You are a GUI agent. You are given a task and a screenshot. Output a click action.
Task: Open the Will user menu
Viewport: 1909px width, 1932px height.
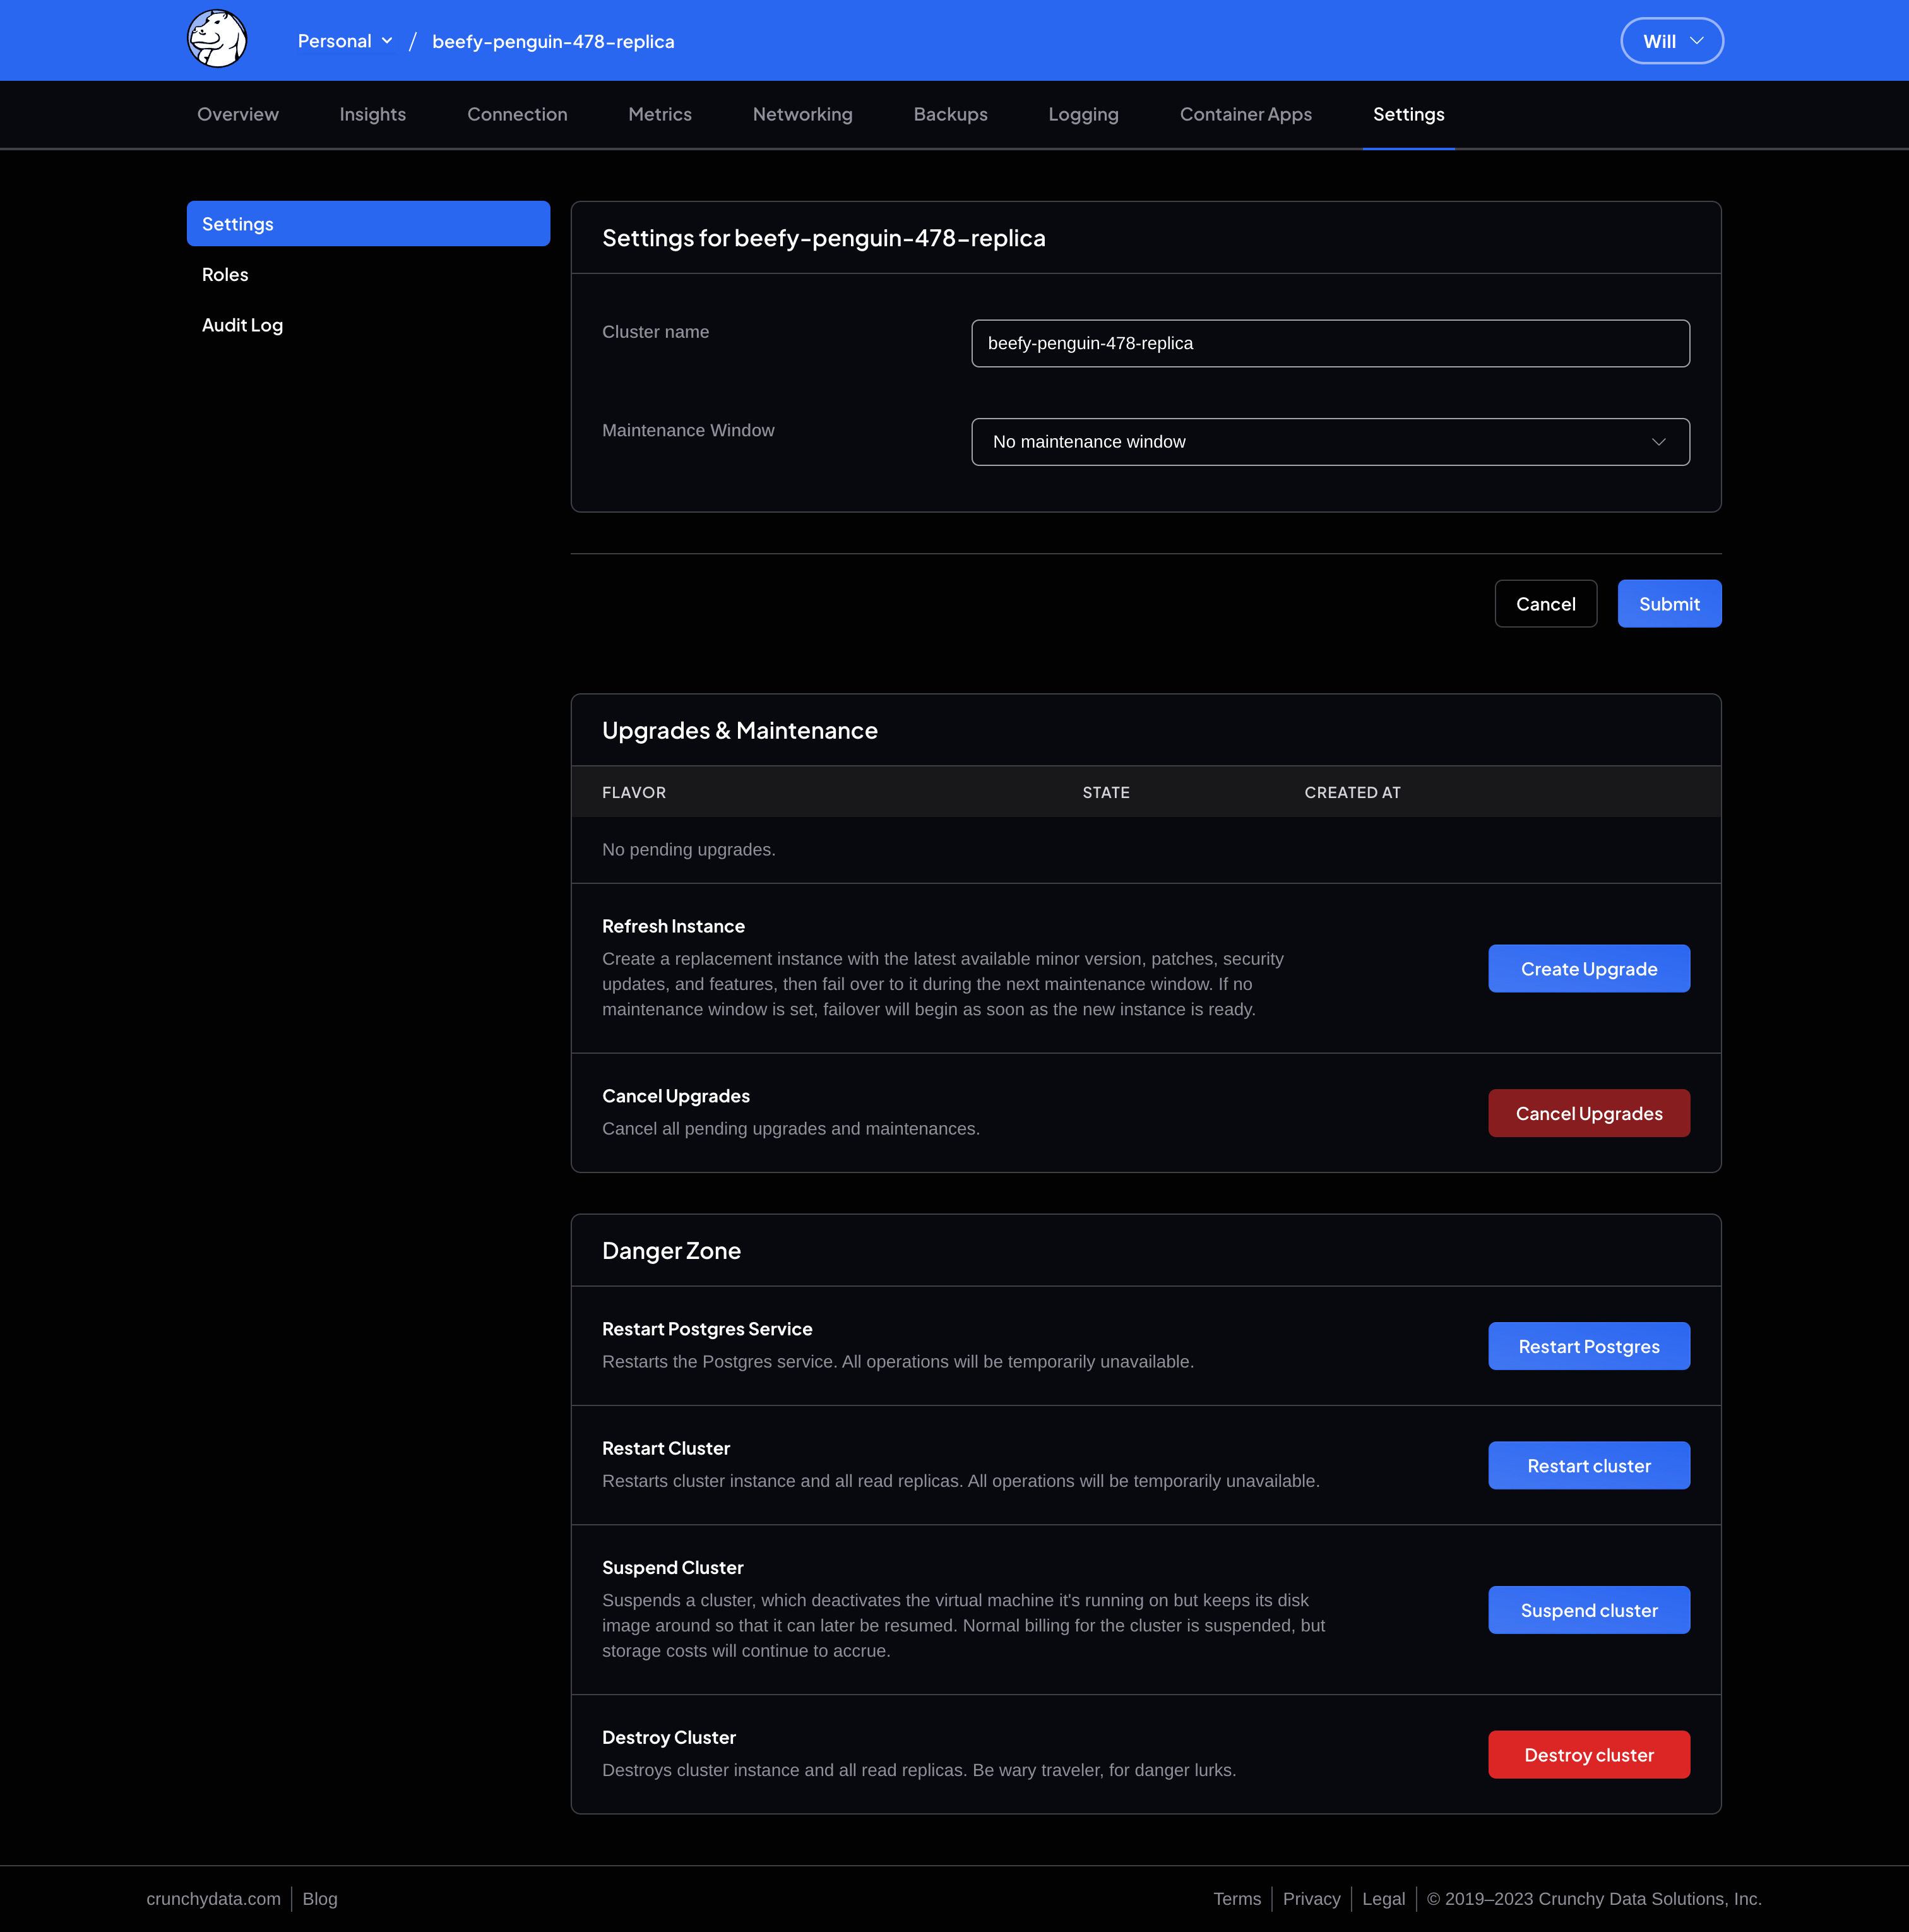(x=1671, y=41)
